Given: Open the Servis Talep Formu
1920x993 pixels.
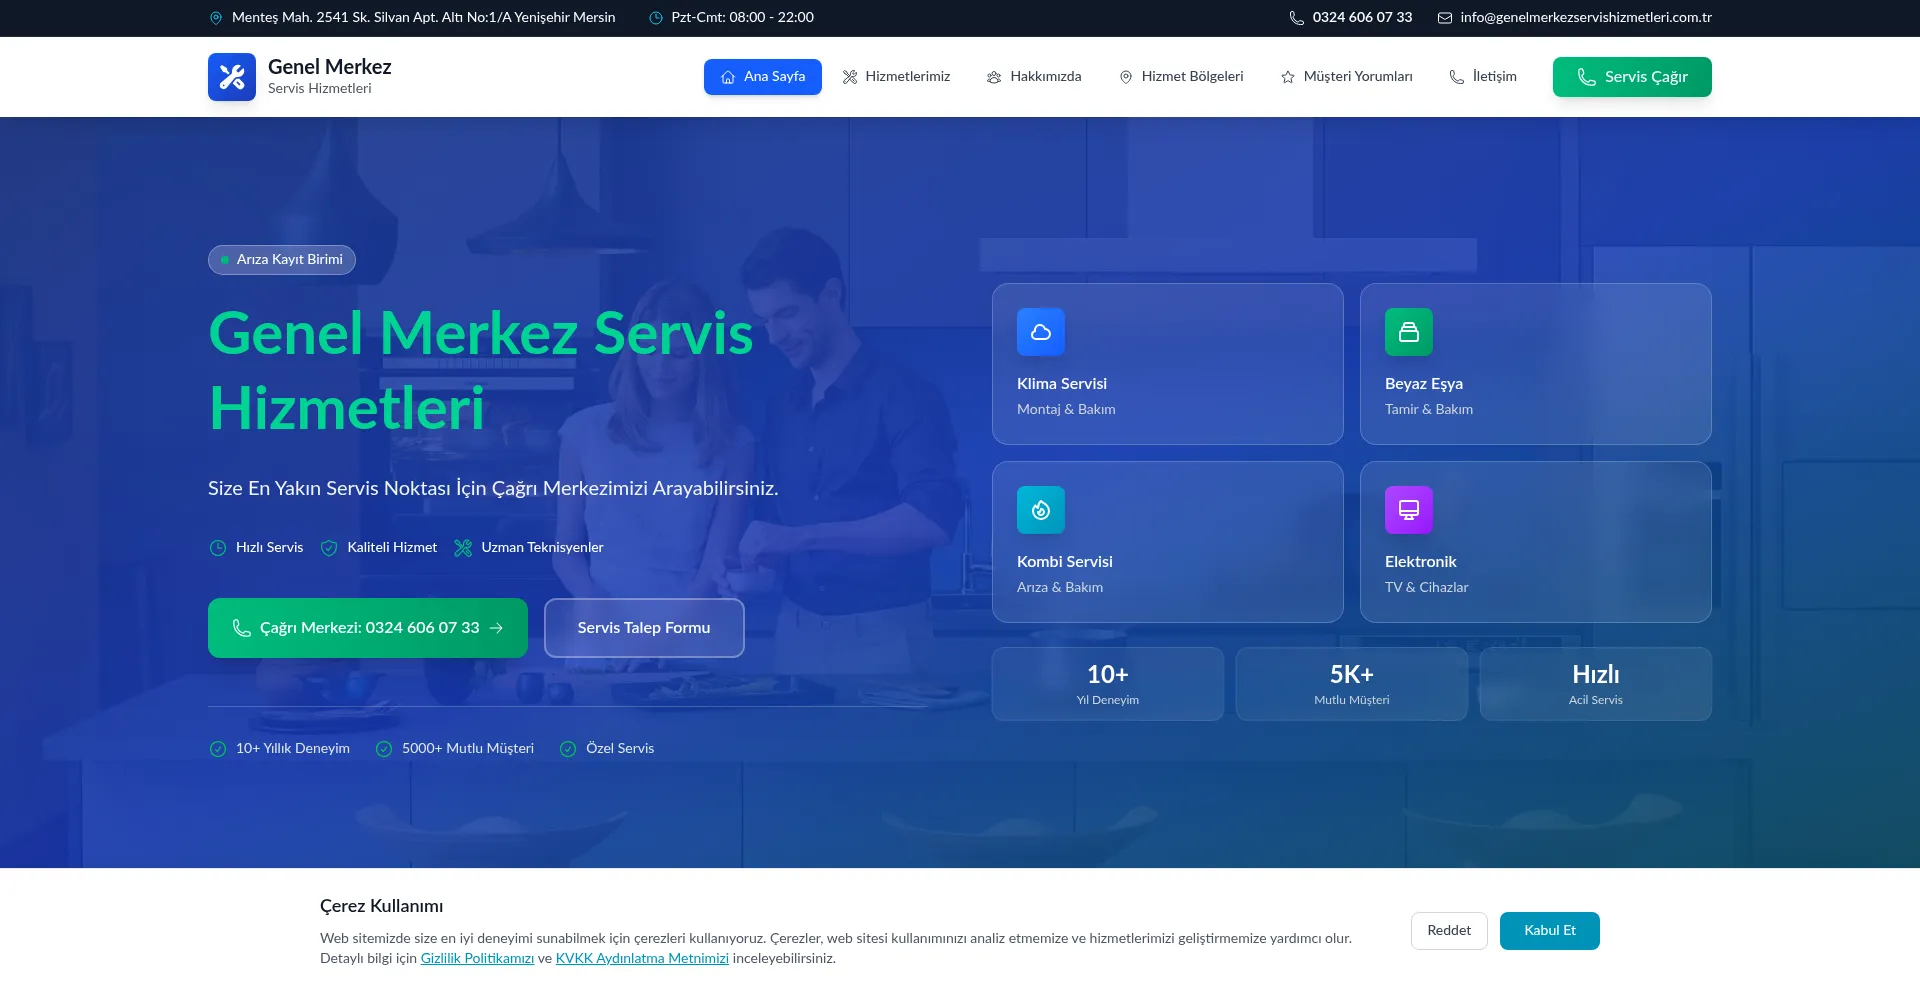Looking at the screenshot, I should pyautogui.click(x=644, y=628).
